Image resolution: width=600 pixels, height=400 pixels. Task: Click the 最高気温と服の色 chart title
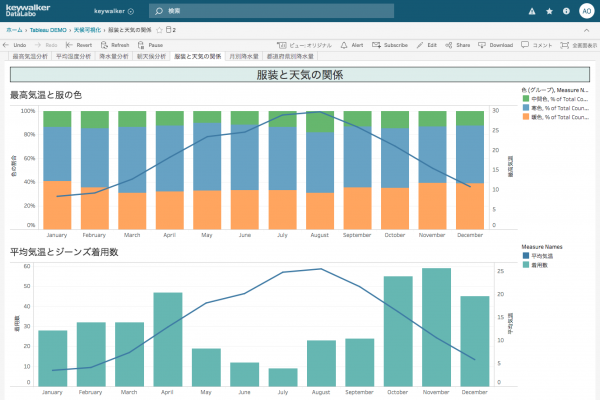[x=46, y=95]
